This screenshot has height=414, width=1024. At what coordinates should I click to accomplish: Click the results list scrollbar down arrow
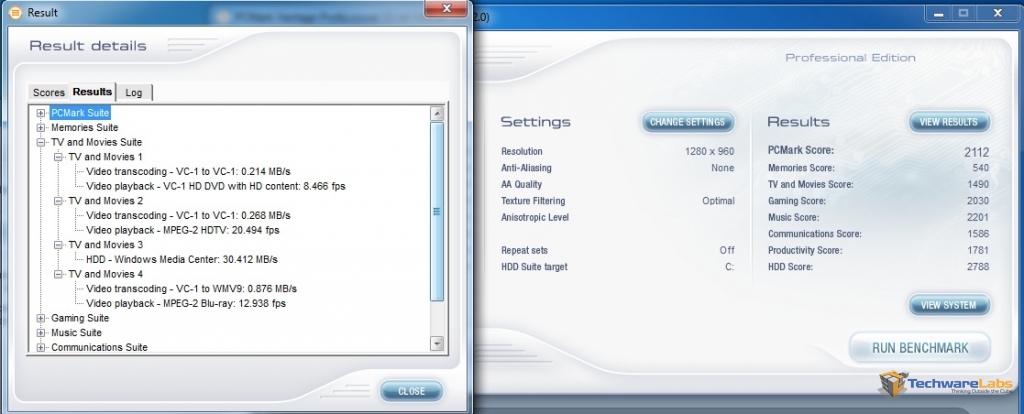point(436,343)
